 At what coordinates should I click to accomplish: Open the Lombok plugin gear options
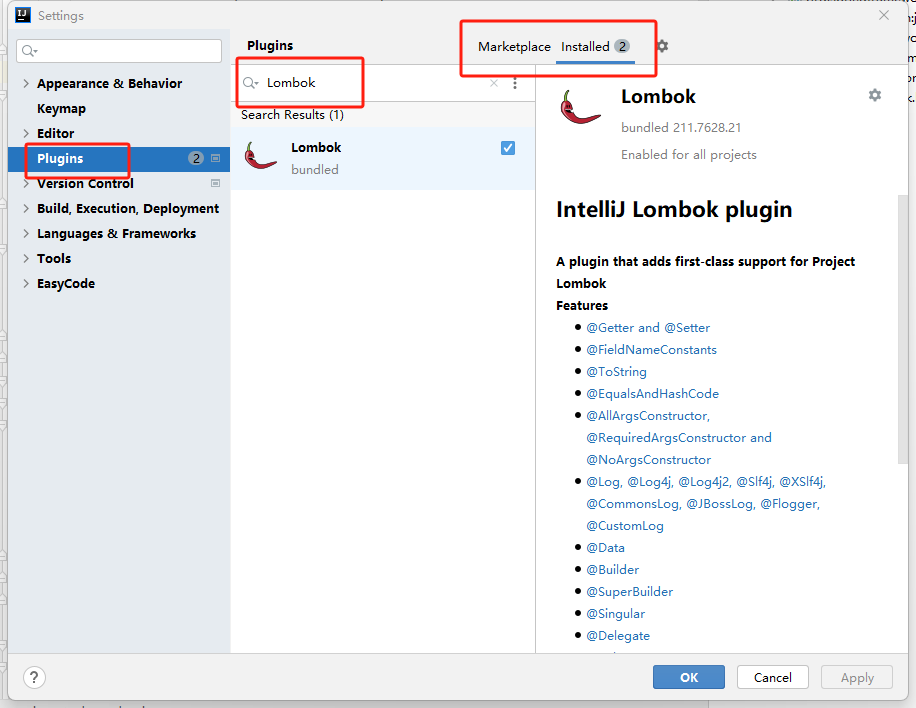tap(875, 95)
